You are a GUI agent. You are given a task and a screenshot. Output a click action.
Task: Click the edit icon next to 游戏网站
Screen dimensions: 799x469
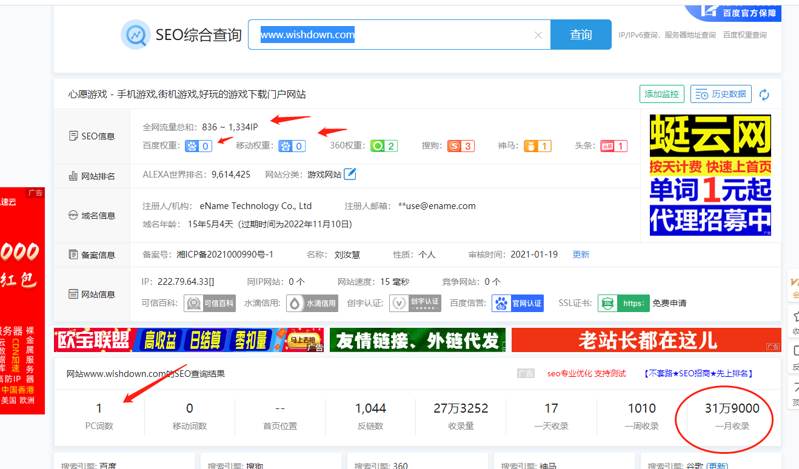pyautogui.click(x=350, y=174)
